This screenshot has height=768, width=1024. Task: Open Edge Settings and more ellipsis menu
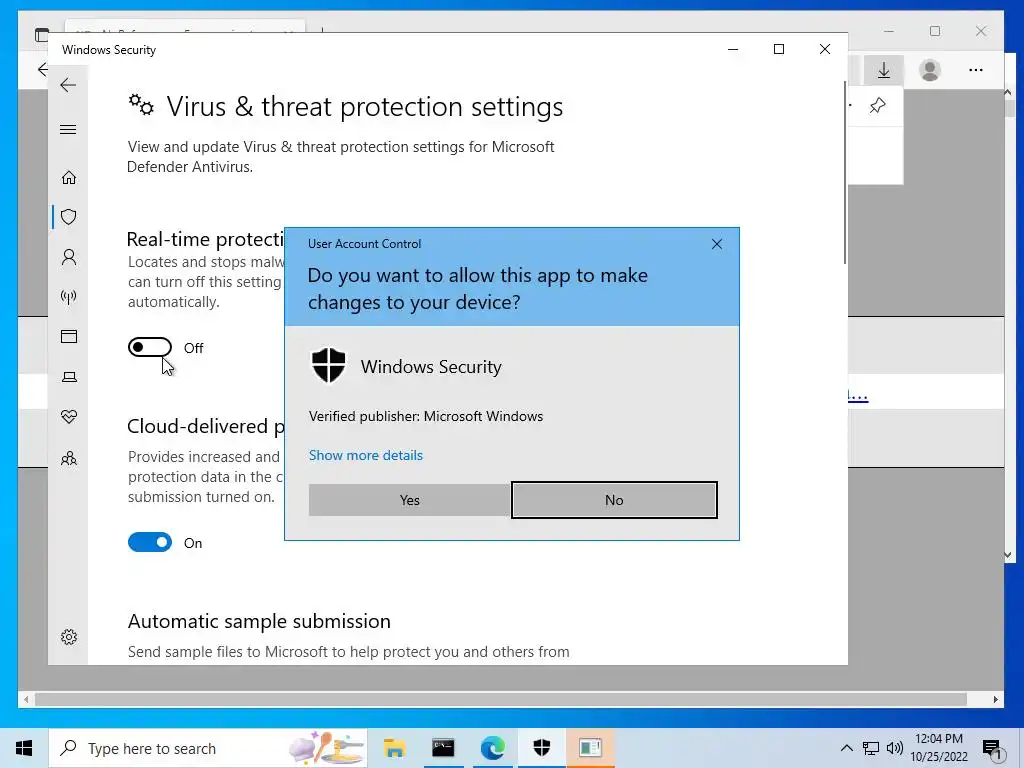(976, 70)
